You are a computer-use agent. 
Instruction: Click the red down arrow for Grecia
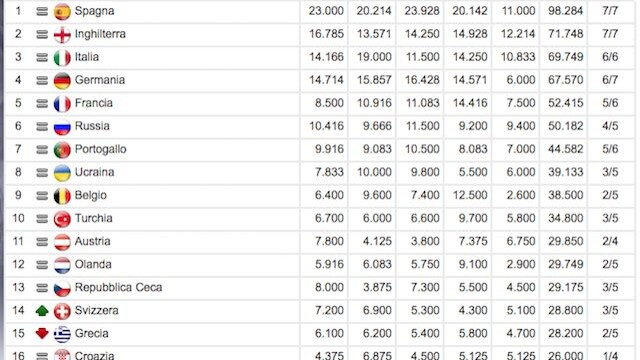42,334
